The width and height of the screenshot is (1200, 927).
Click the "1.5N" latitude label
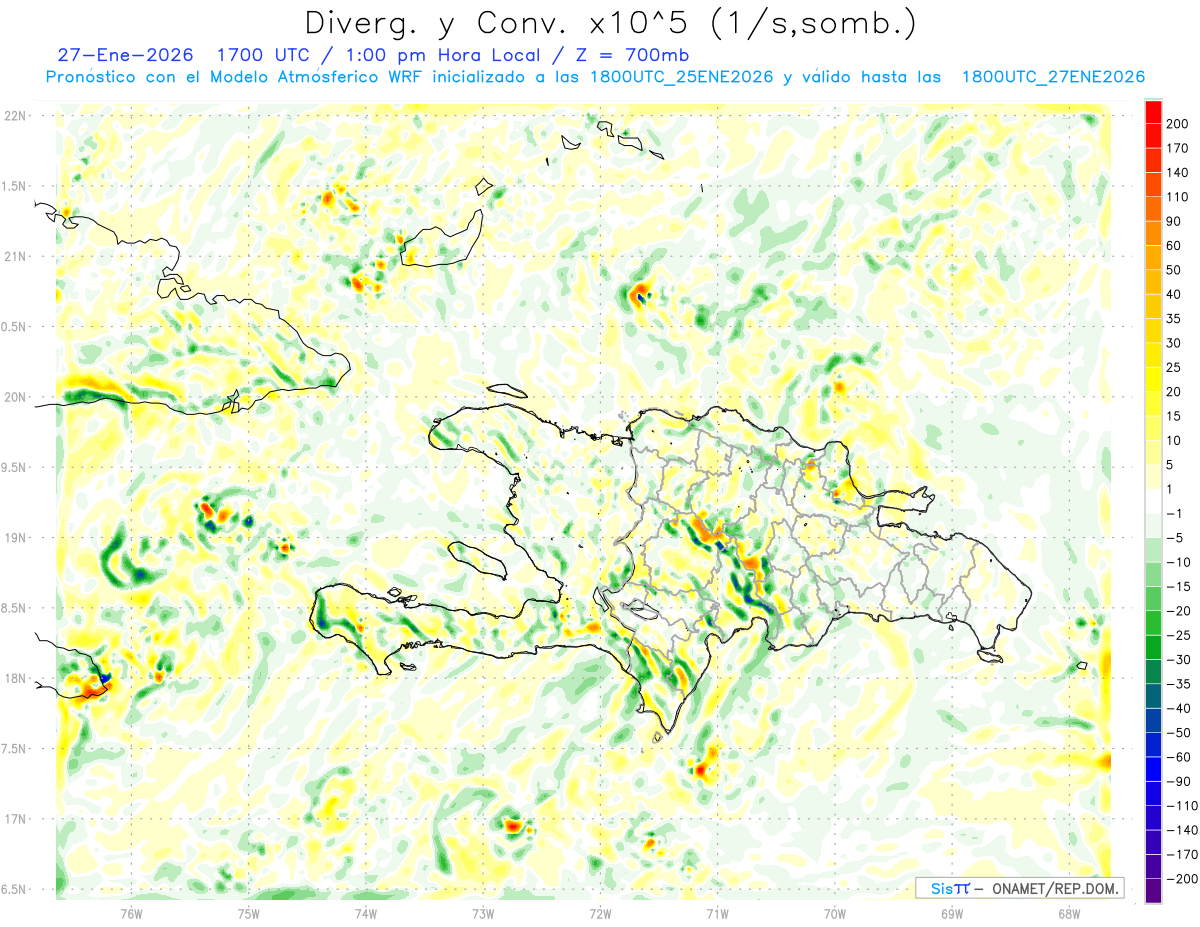click(x=15, y=186)
